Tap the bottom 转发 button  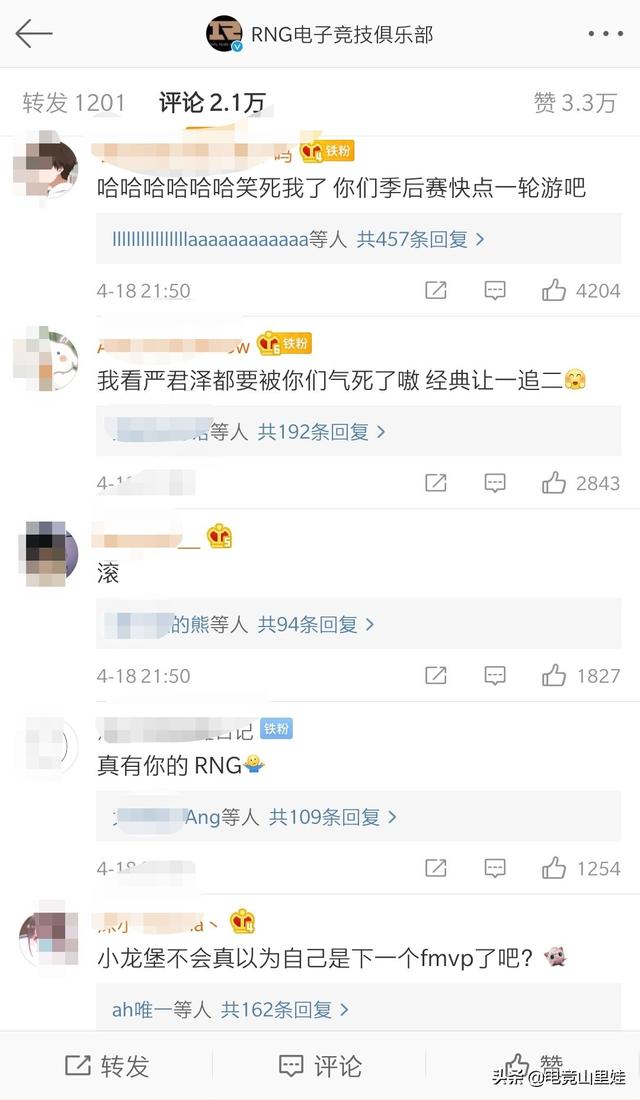tap(107, 1066)
